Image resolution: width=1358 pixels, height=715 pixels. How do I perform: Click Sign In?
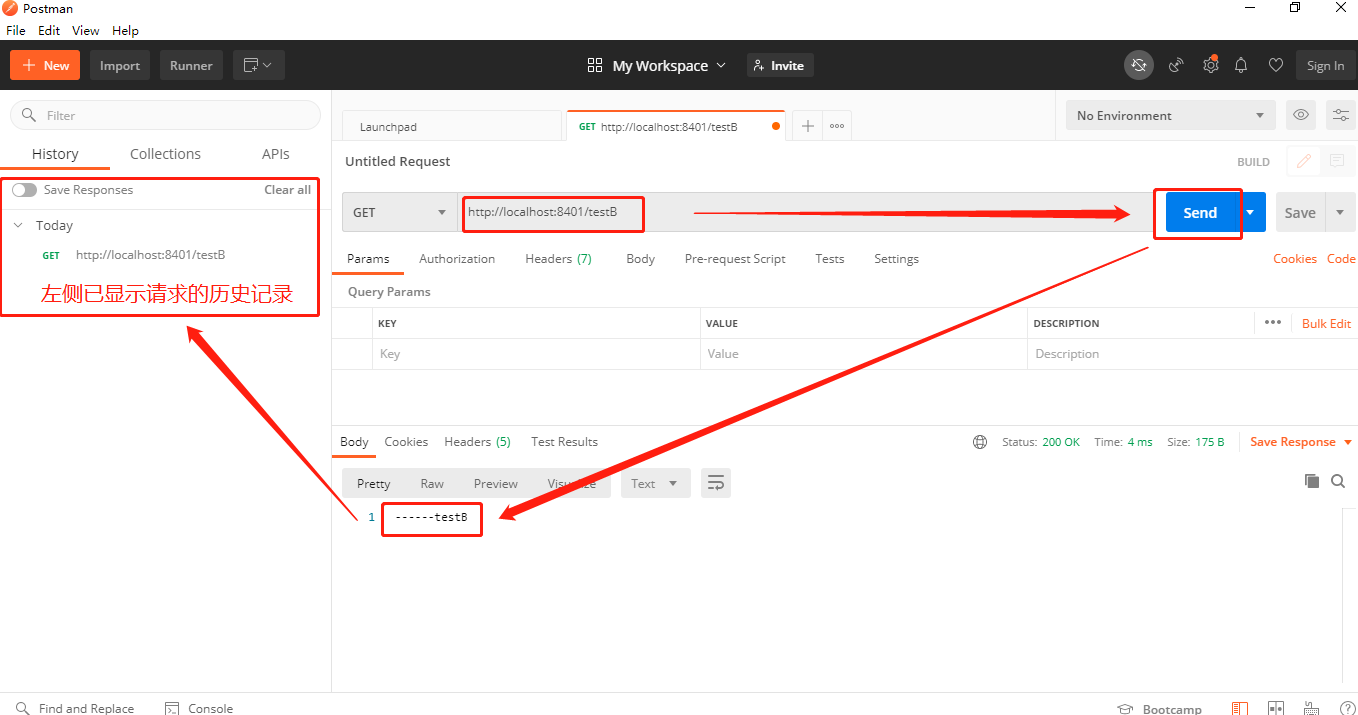(x=1326, y=65)
